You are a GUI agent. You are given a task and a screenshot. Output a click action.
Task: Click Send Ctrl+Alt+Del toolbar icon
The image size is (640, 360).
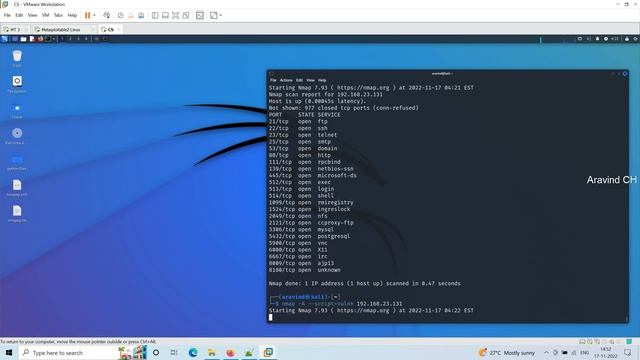tap(107, 16)
